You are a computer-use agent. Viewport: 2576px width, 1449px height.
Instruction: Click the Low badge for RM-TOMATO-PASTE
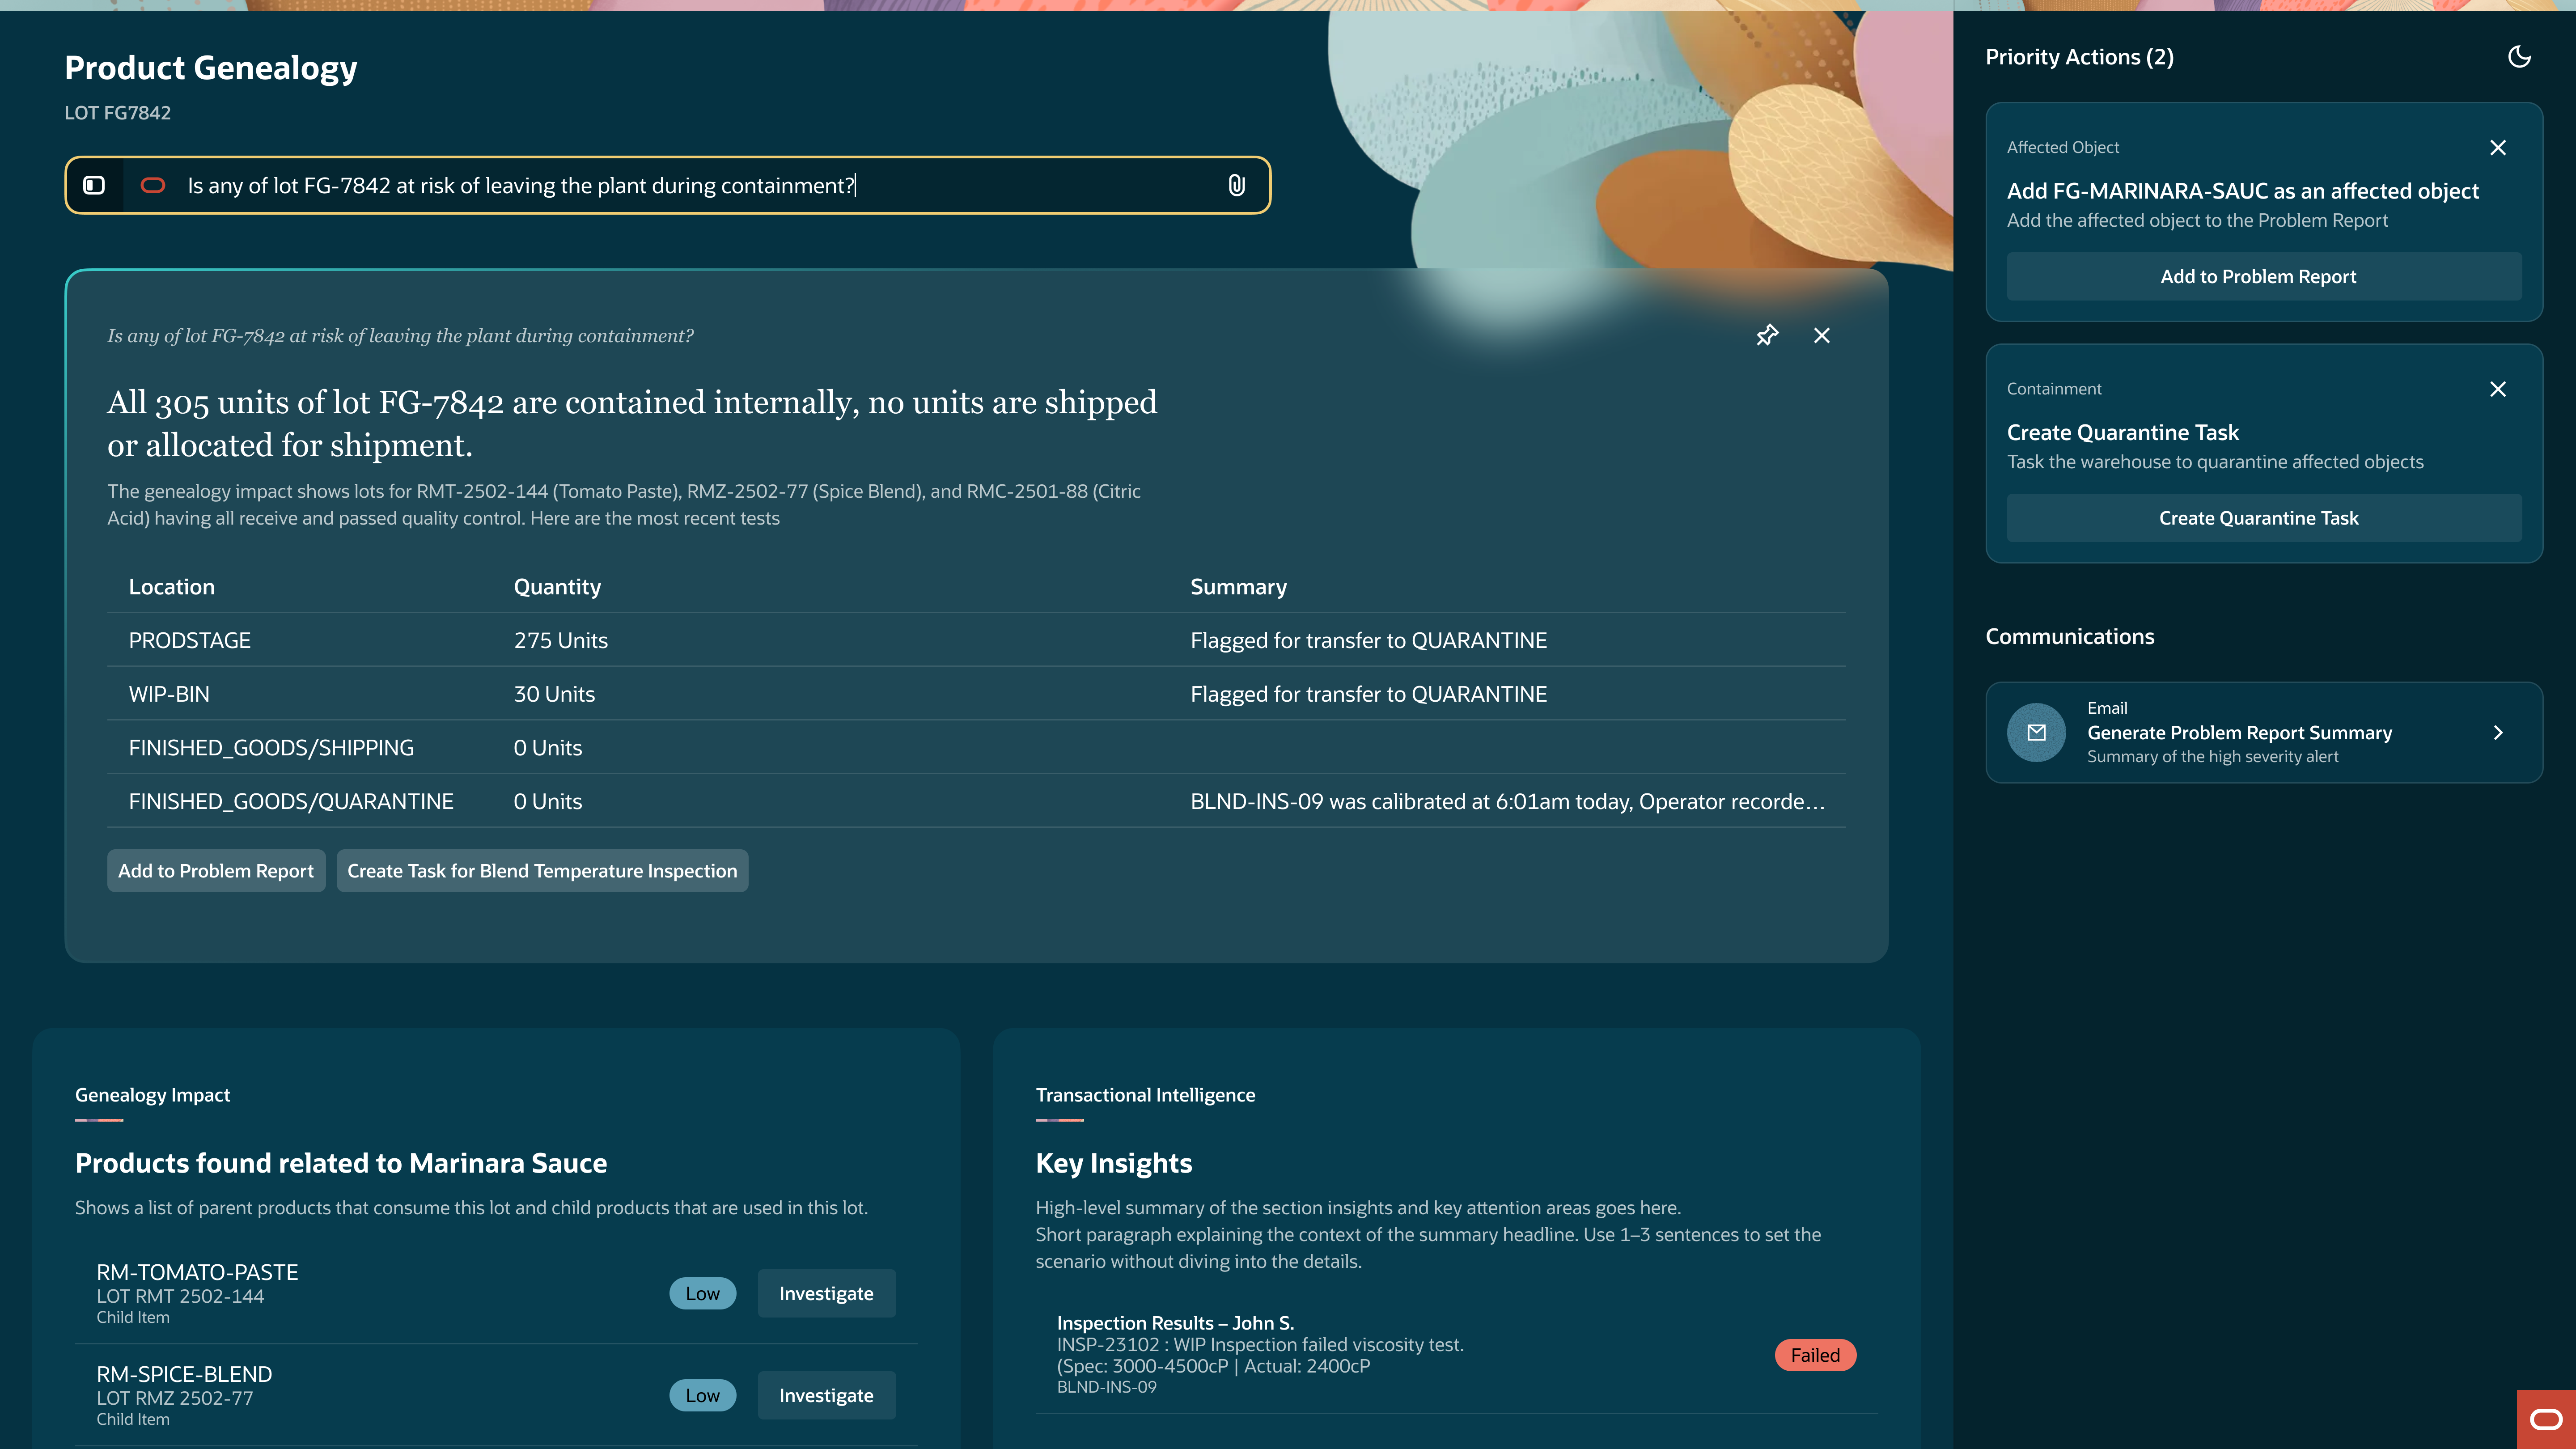point(702,1293)
